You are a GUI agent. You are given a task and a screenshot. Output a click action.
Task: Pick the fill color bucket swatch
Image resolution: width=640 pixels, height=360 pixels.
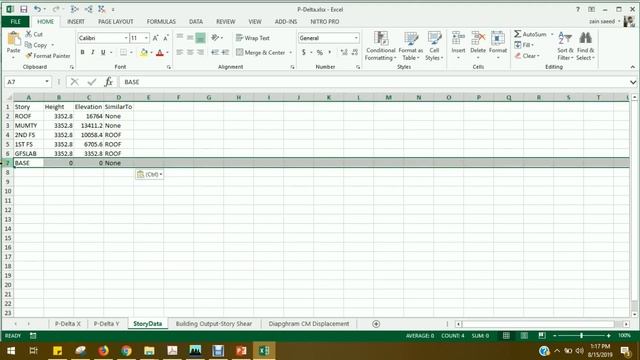click(144, 52)
